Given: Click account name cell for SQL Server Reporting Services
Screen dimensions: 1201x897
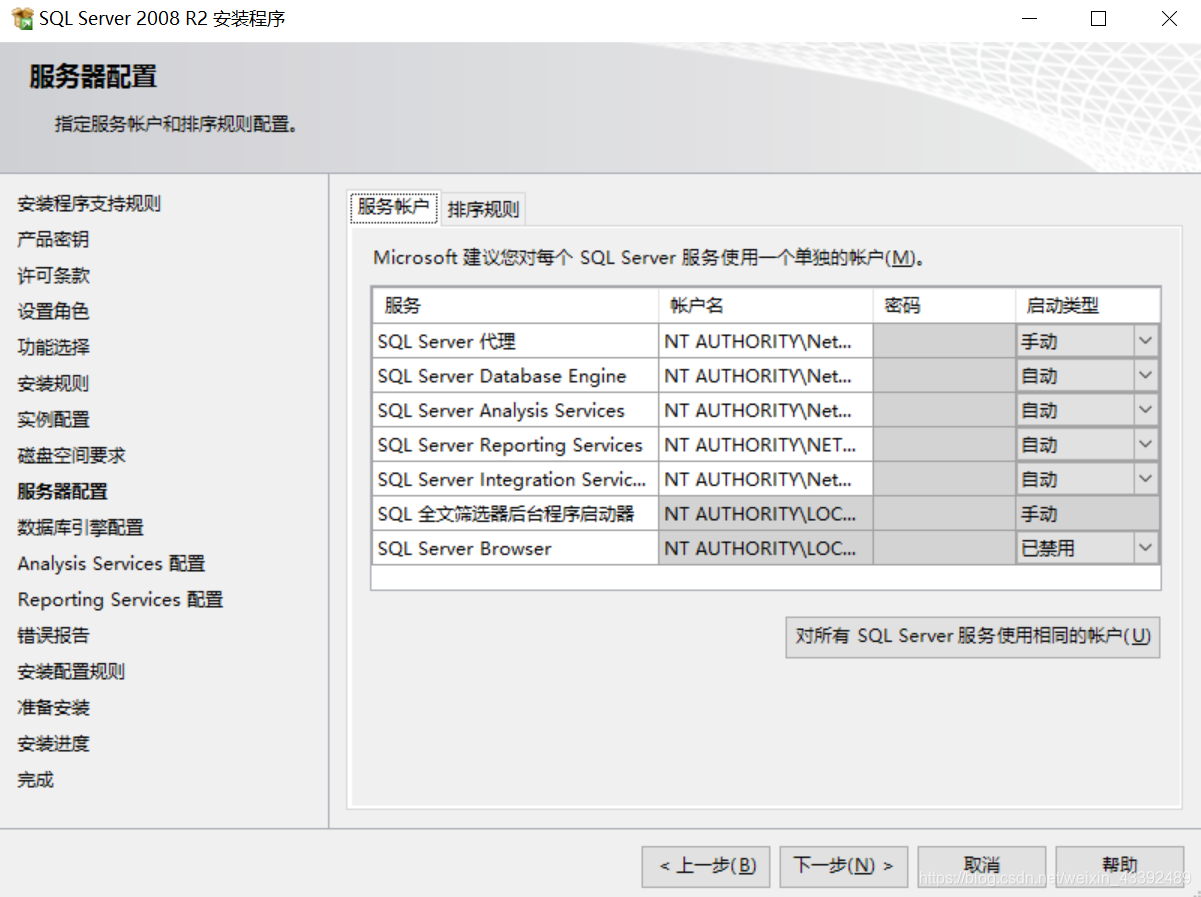Looking at the screenshot, I should 765,445.
